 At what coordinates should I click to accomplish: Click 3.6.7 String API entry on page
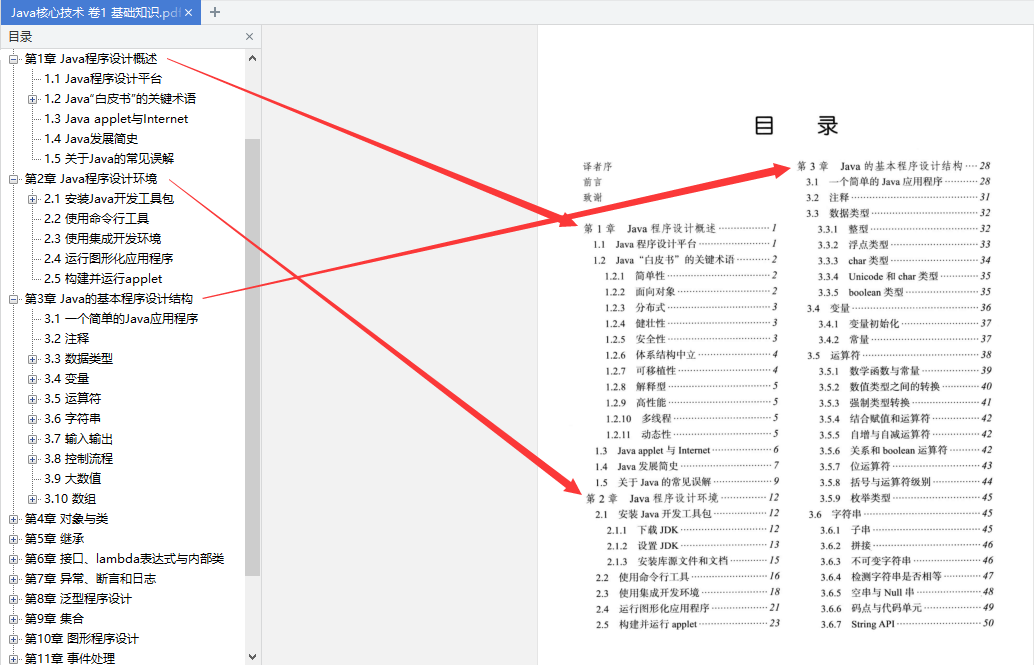pyautogui.click(x=907, y=624)
